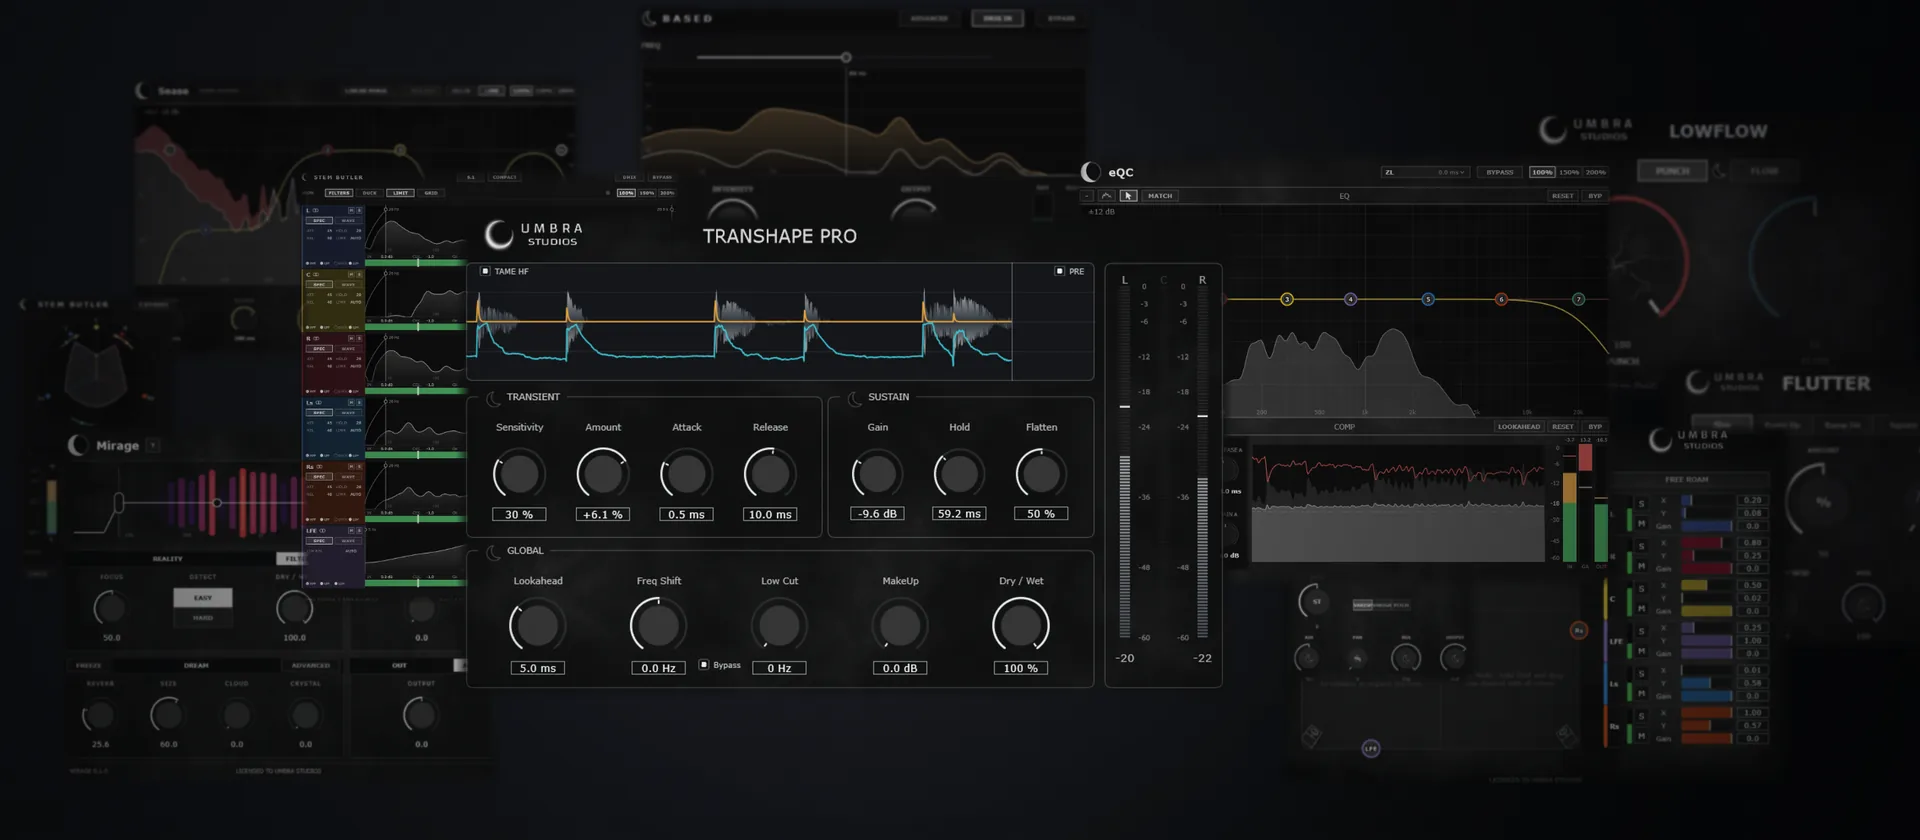This screenshot has width=1920, height=840.
Task: Click the Dry / Wet knob
Action: [1020, 626]
